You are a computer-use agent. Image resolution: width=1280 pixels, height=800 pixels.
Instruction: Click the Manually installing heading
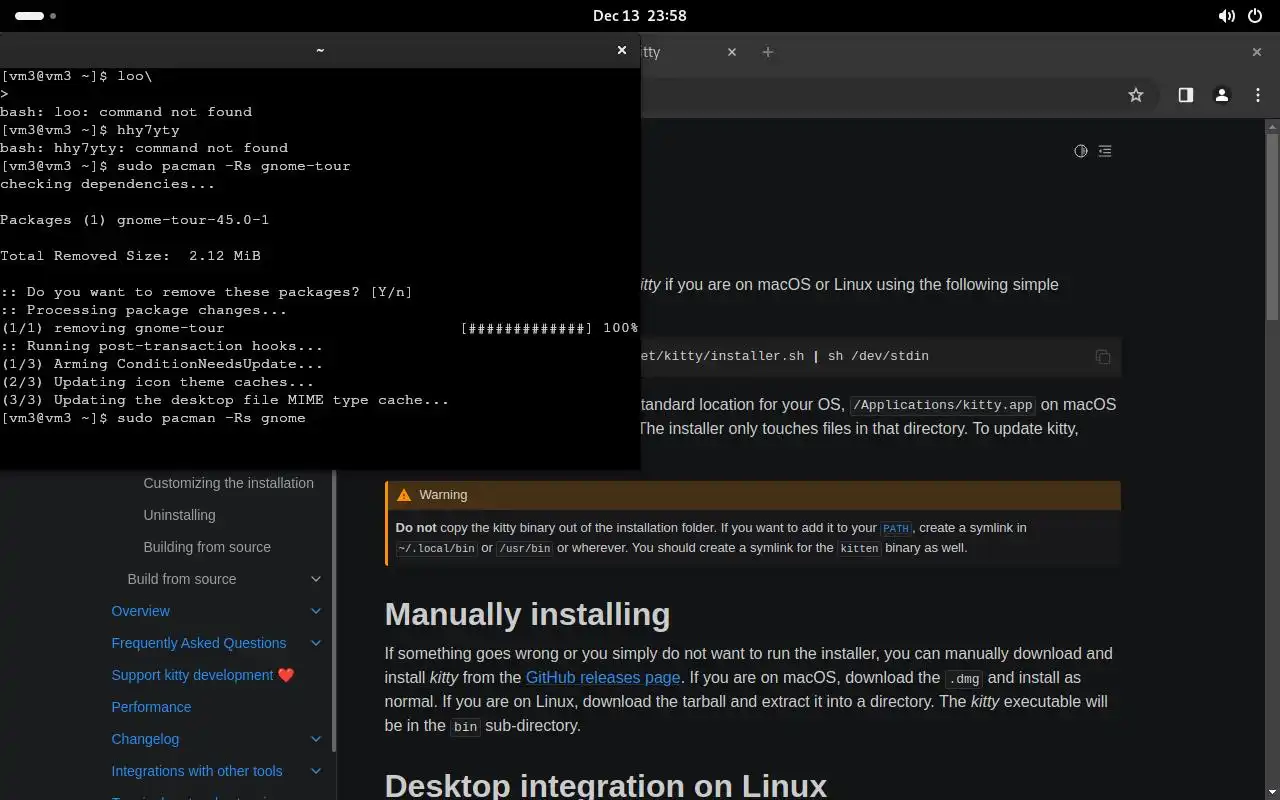coord(527,613)
